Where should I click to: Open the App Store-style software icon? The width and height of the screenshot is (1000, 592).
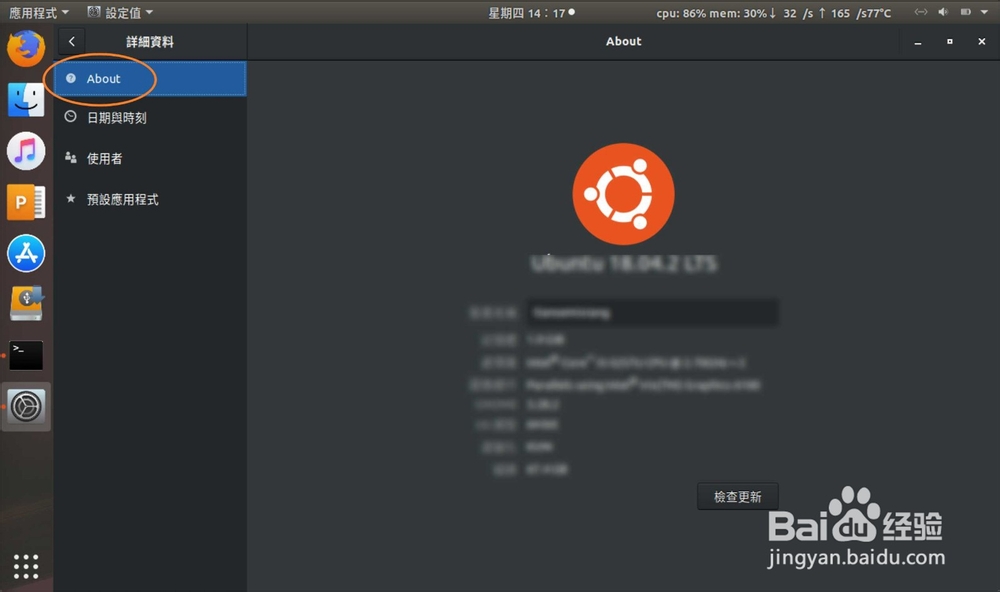[26, 253]
